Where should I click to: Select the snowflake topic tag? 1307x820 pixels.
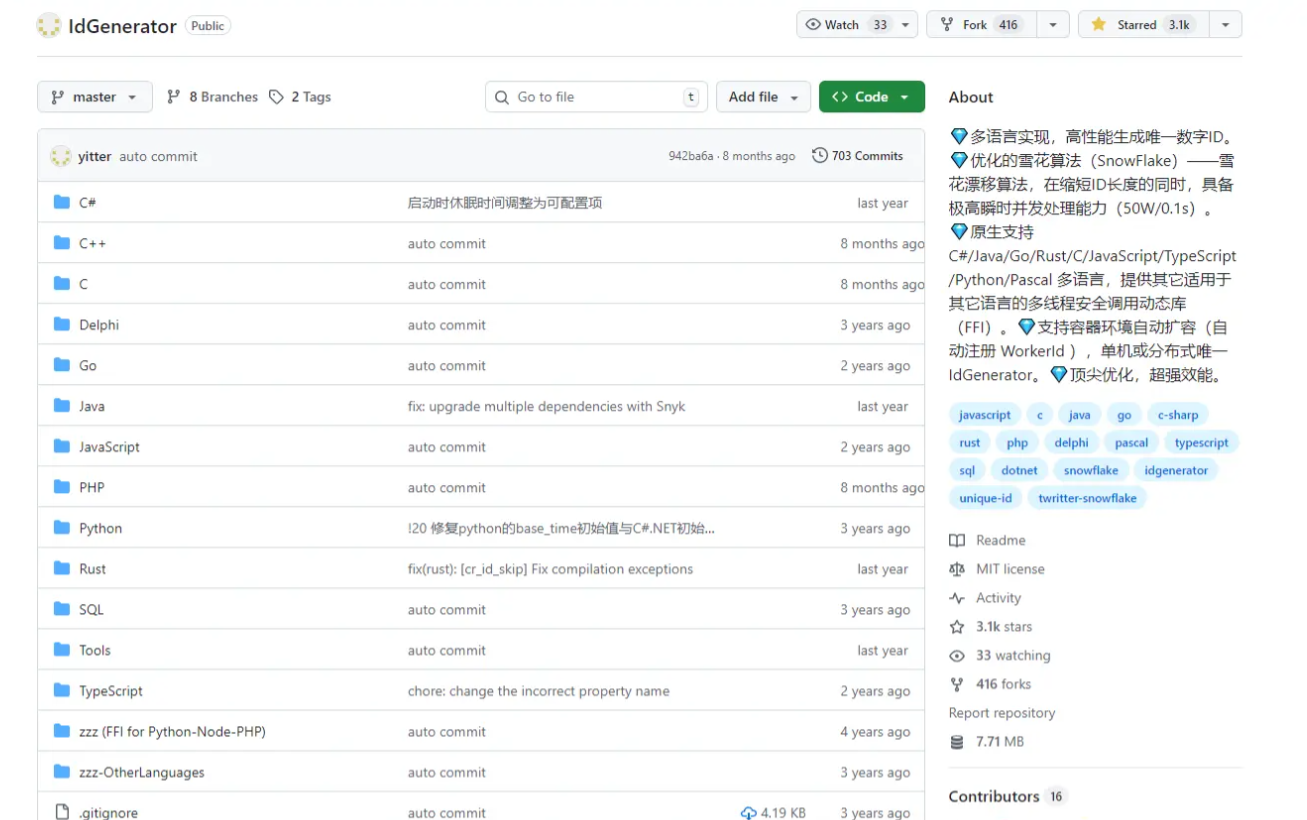[x=1090, y=470]
